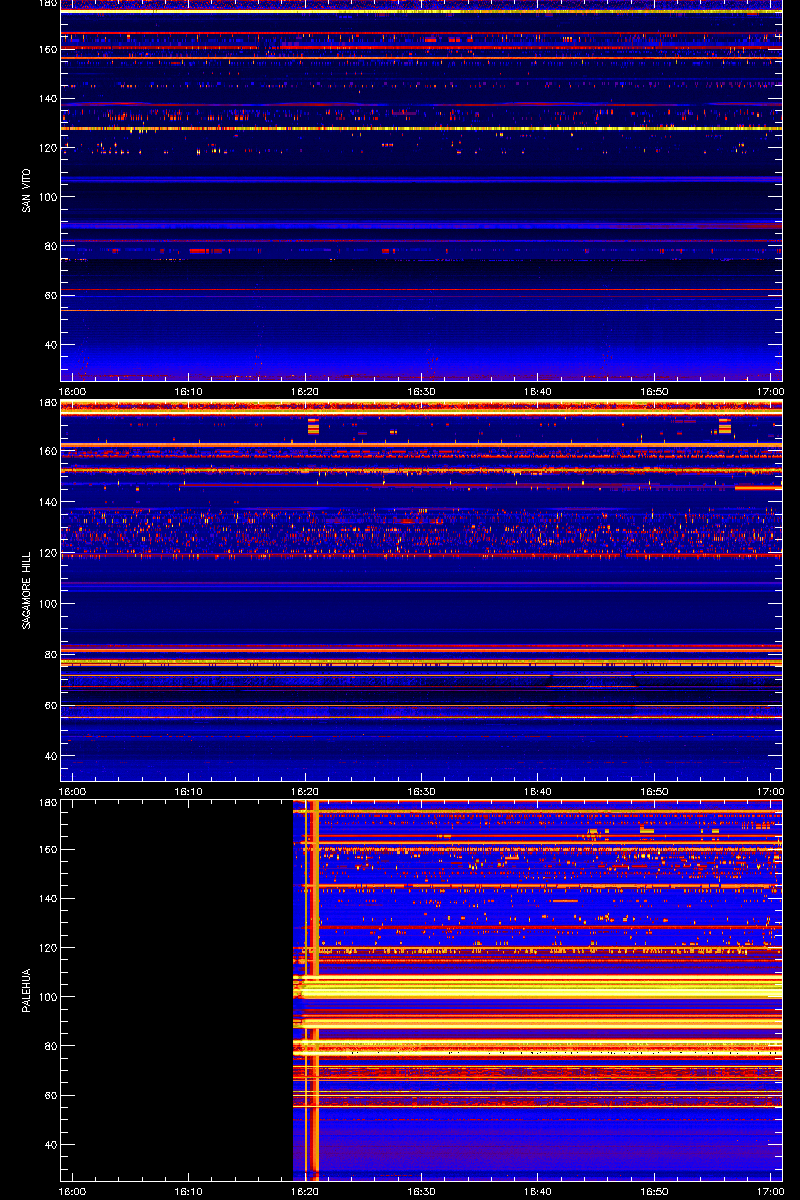The image size is (800, 1200).
Task: Click 140 frequency label on Palehua axis
Action: (48, 899)
